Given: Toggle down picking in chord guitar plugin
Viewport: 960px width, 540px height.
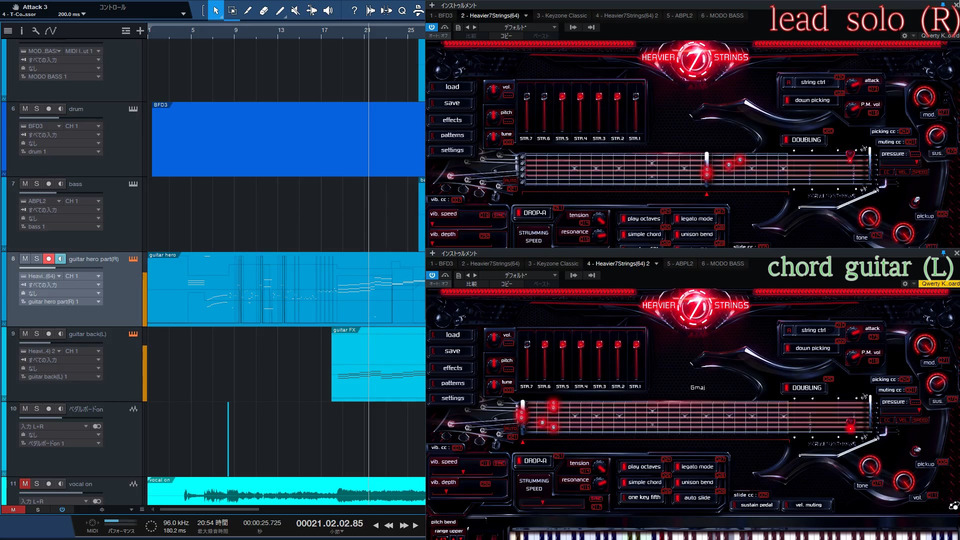Looking at the screenshot, I should (809, 348).
